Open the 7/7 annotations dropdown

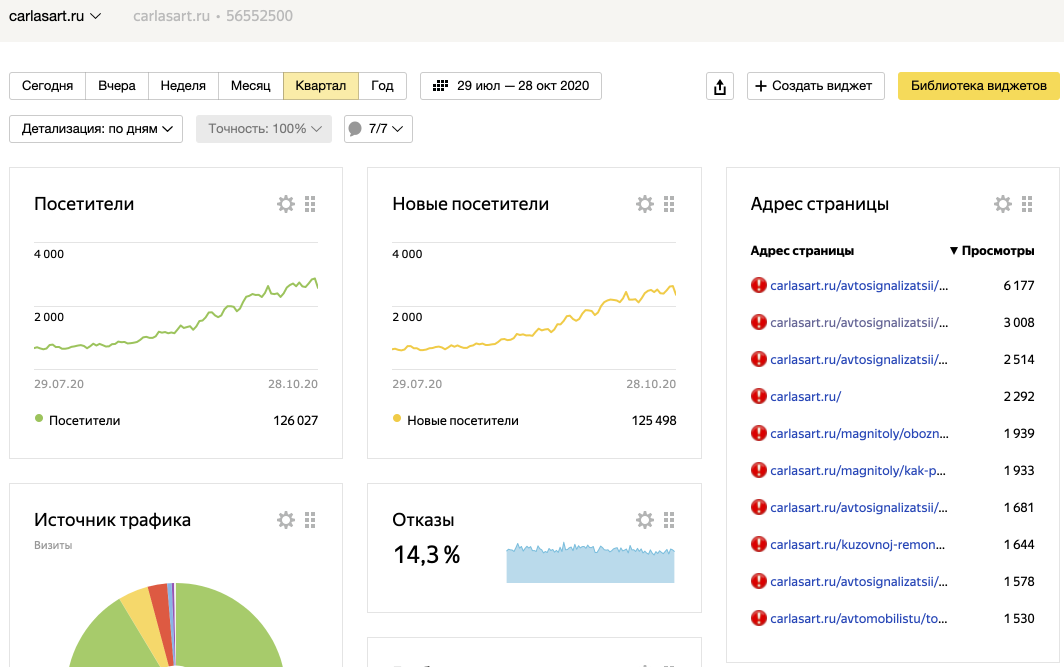[x=378, y=129]
